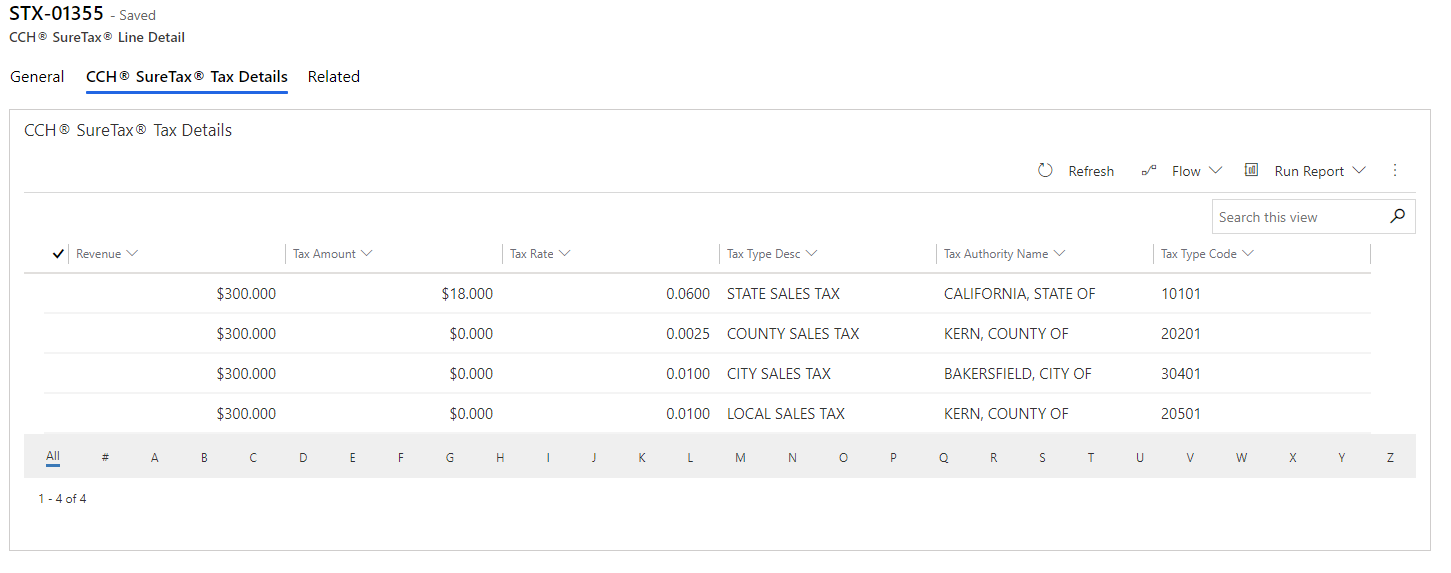Viewport: 1451px width, 573px height.
Task: Click the $300.000 revenue in state tax row
Action: [x=246, y=294]
